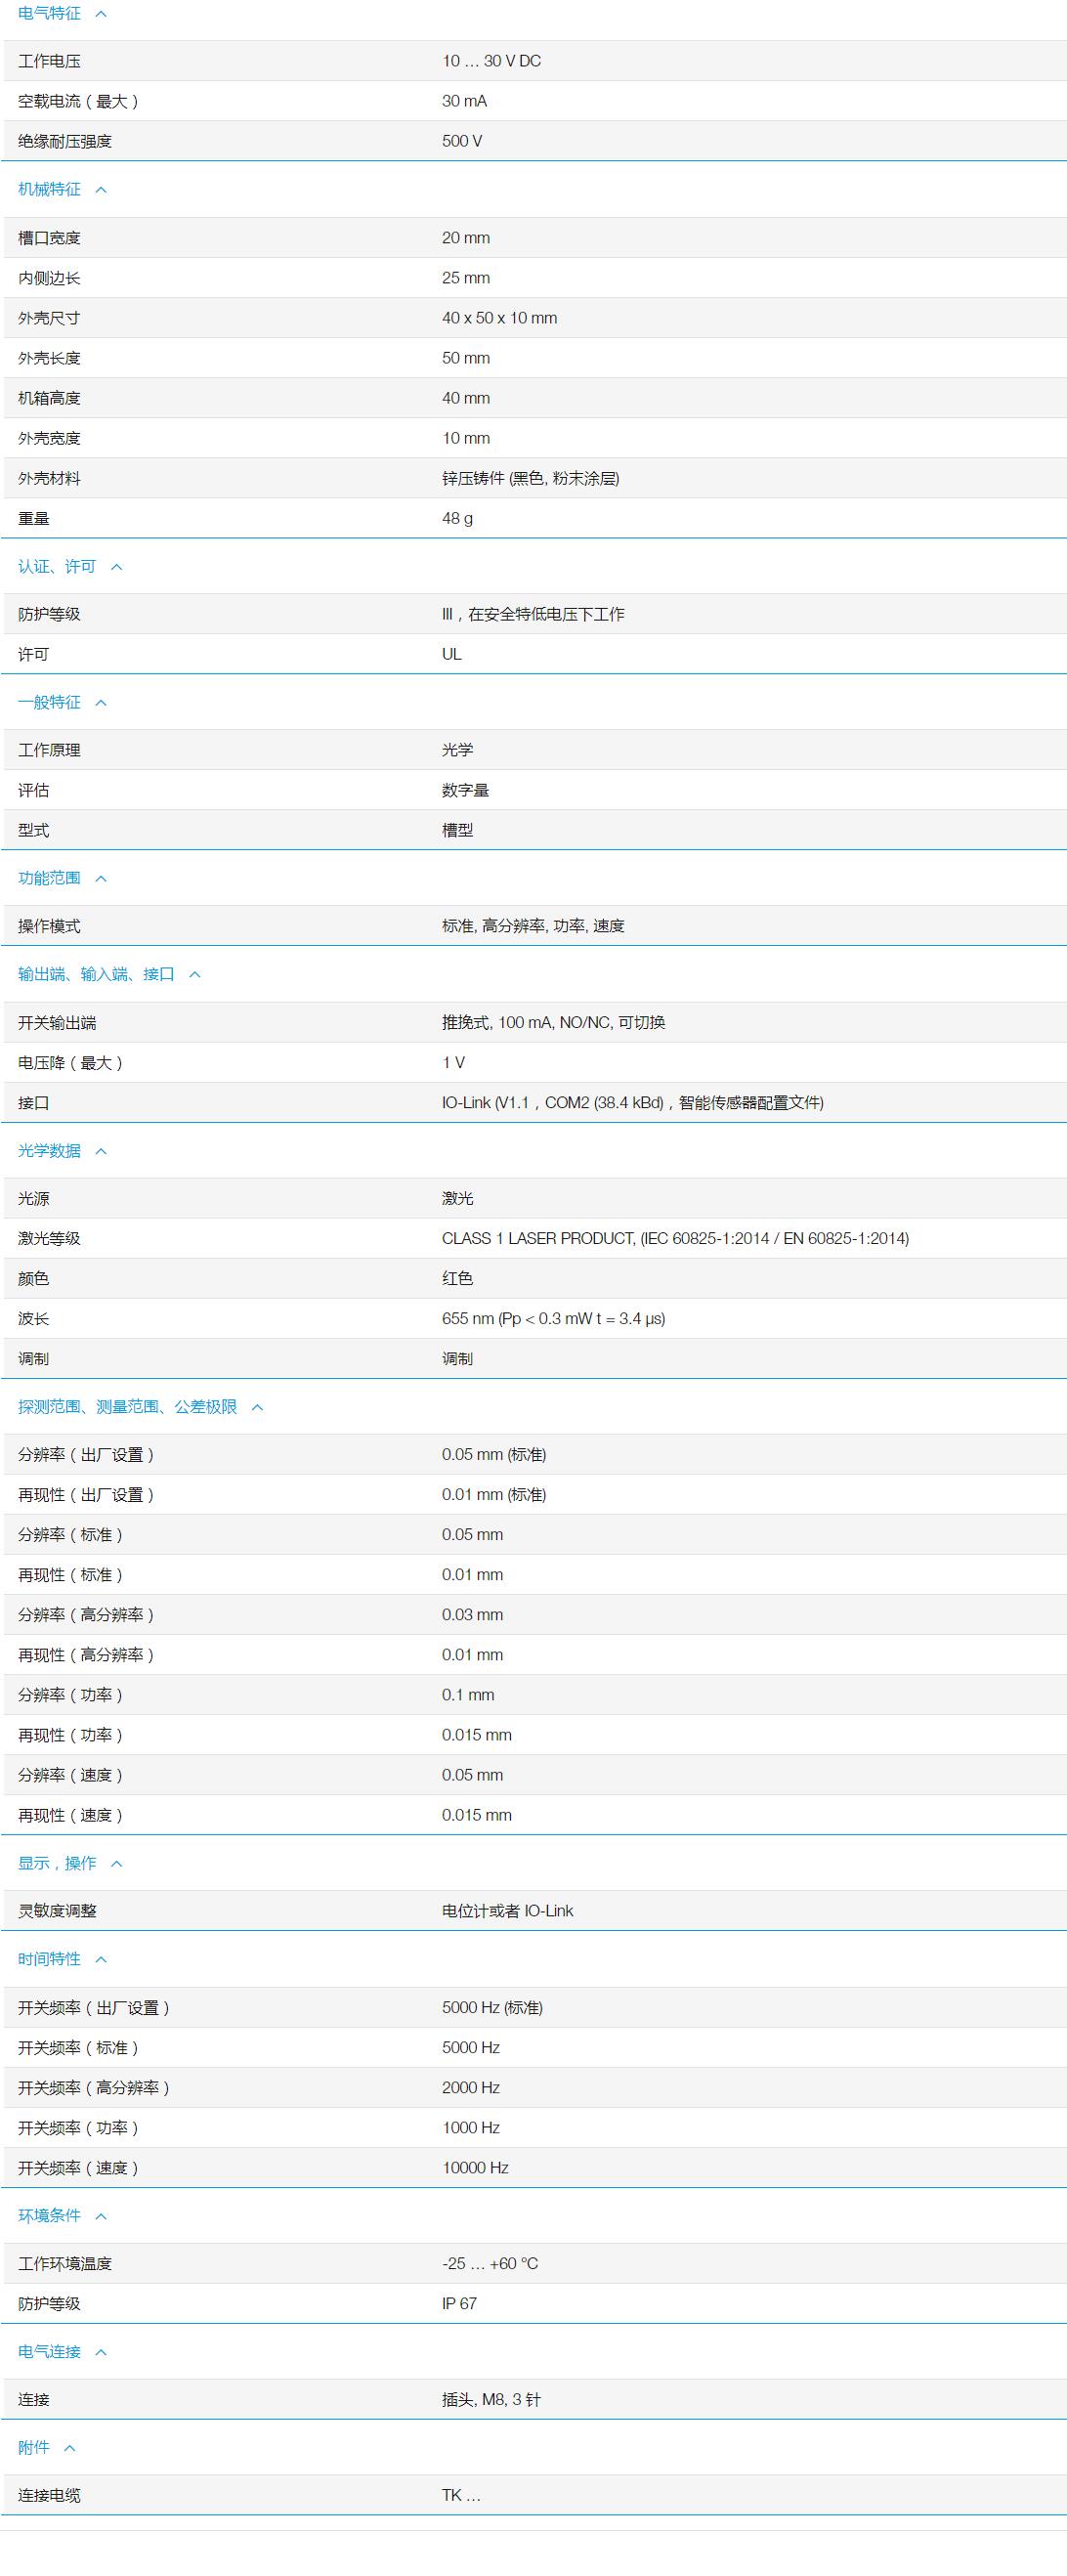Collapse the 电气连接 section chevron

[x=101, y=2352]
